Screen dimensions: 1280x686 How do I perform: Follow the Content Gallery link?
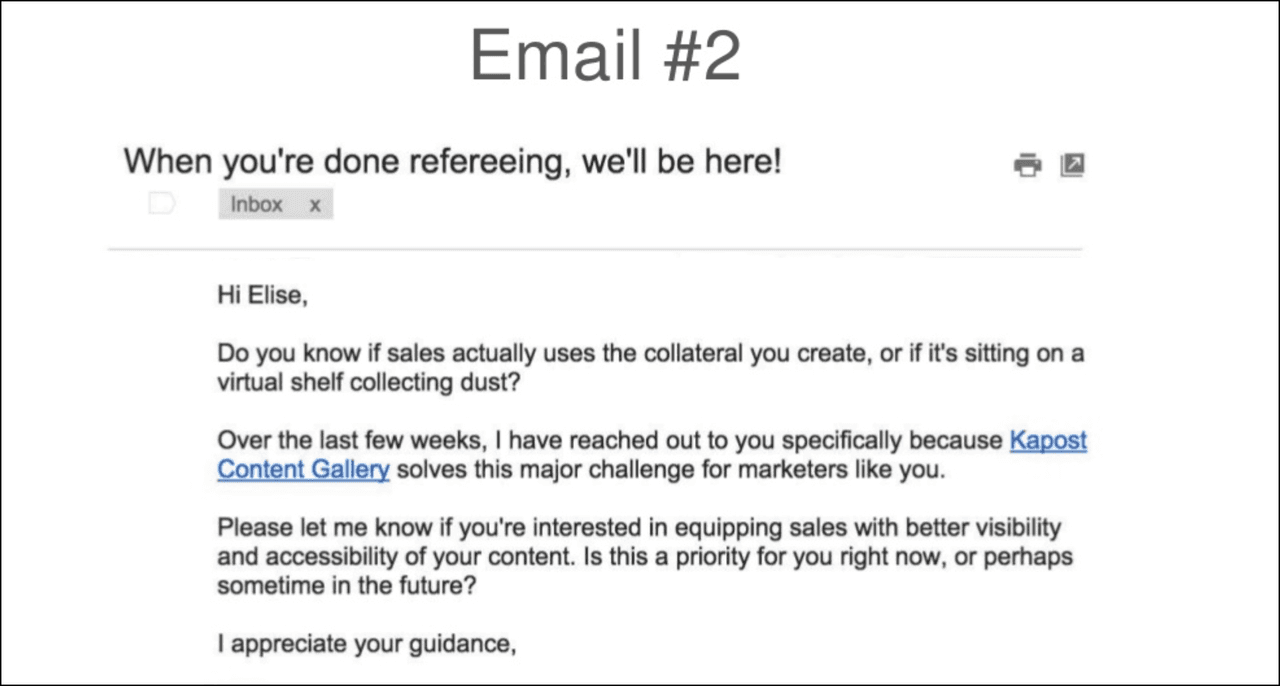point(303,469)
